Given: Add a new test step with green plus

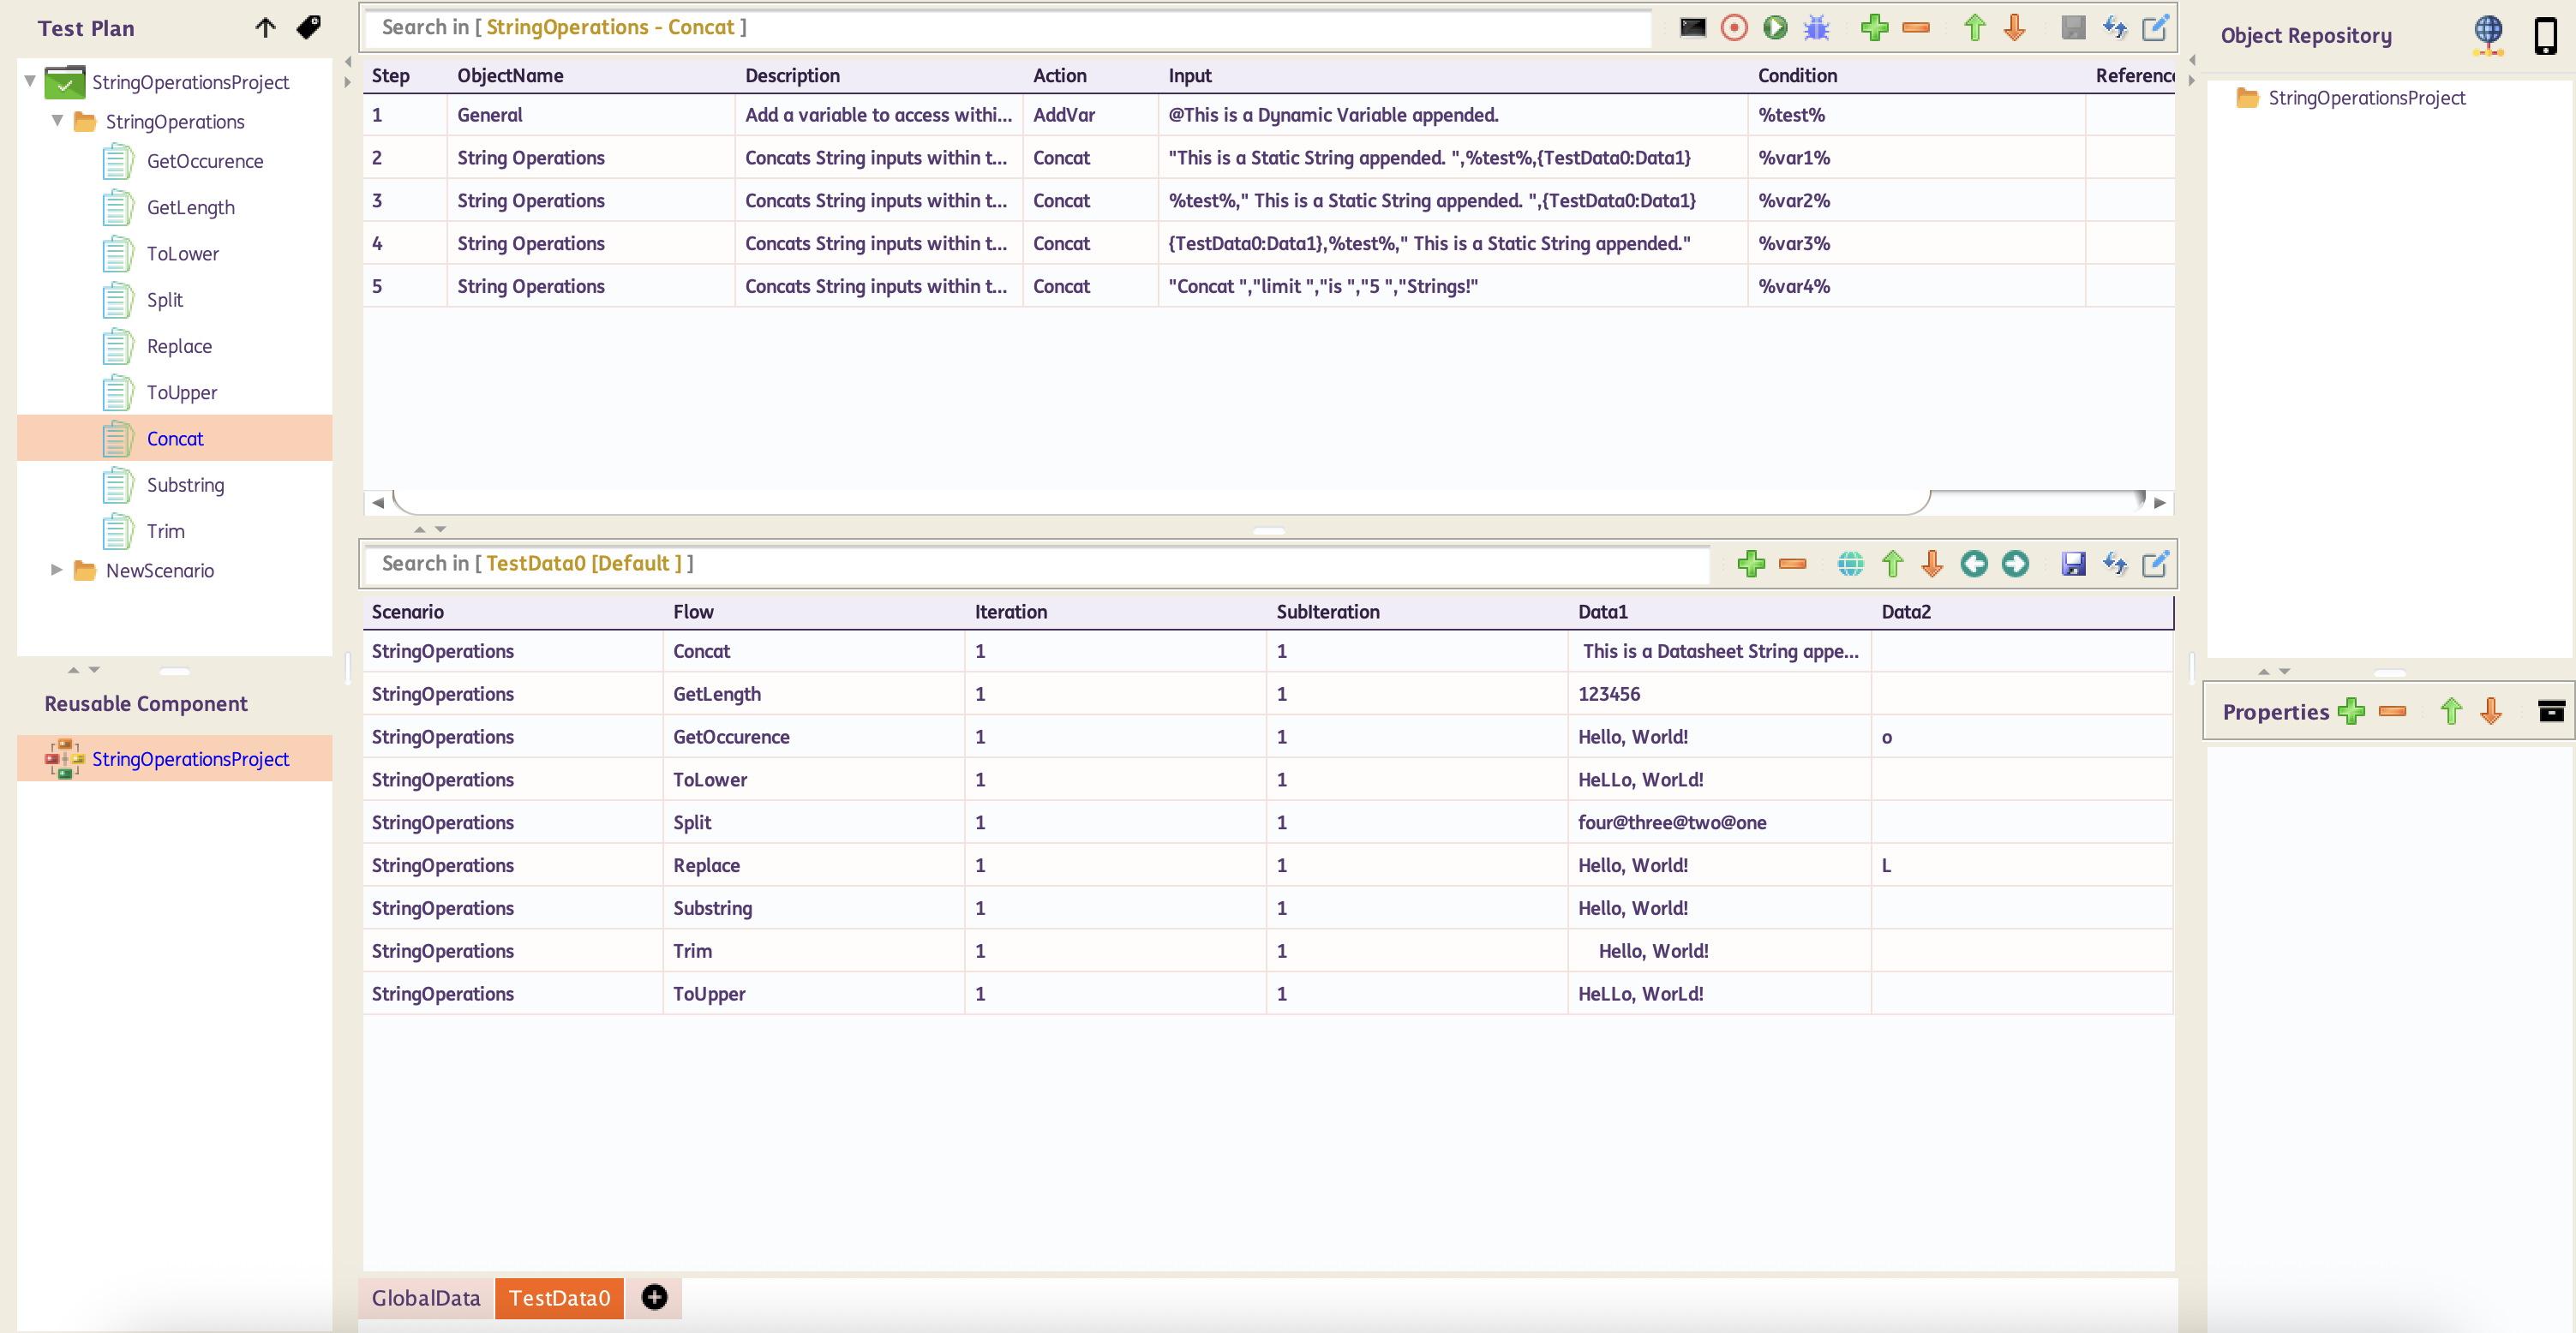Looking at the screenshot, I should [x=1874, y=27].
